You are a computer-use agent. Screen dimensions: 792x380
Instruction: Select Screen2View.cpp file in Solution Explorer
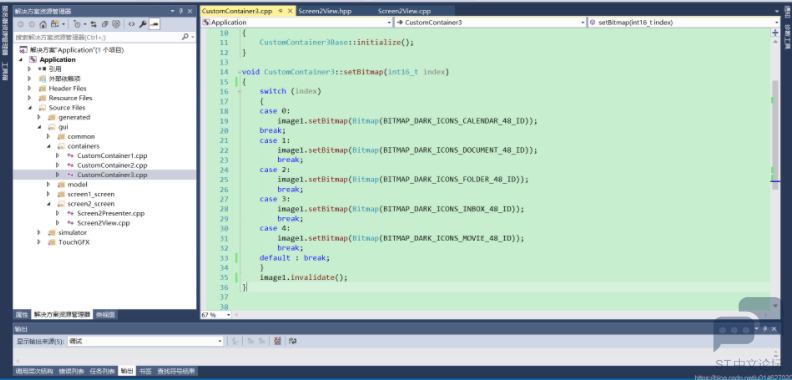pyautogui.click(x=104, y=223)
